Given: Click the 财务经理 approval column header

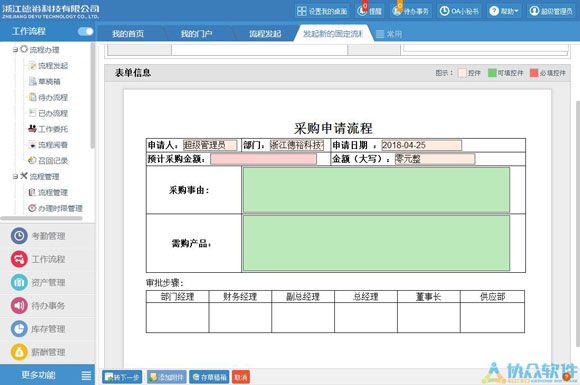Looking at the screenshot, I should tap(240, 297).
